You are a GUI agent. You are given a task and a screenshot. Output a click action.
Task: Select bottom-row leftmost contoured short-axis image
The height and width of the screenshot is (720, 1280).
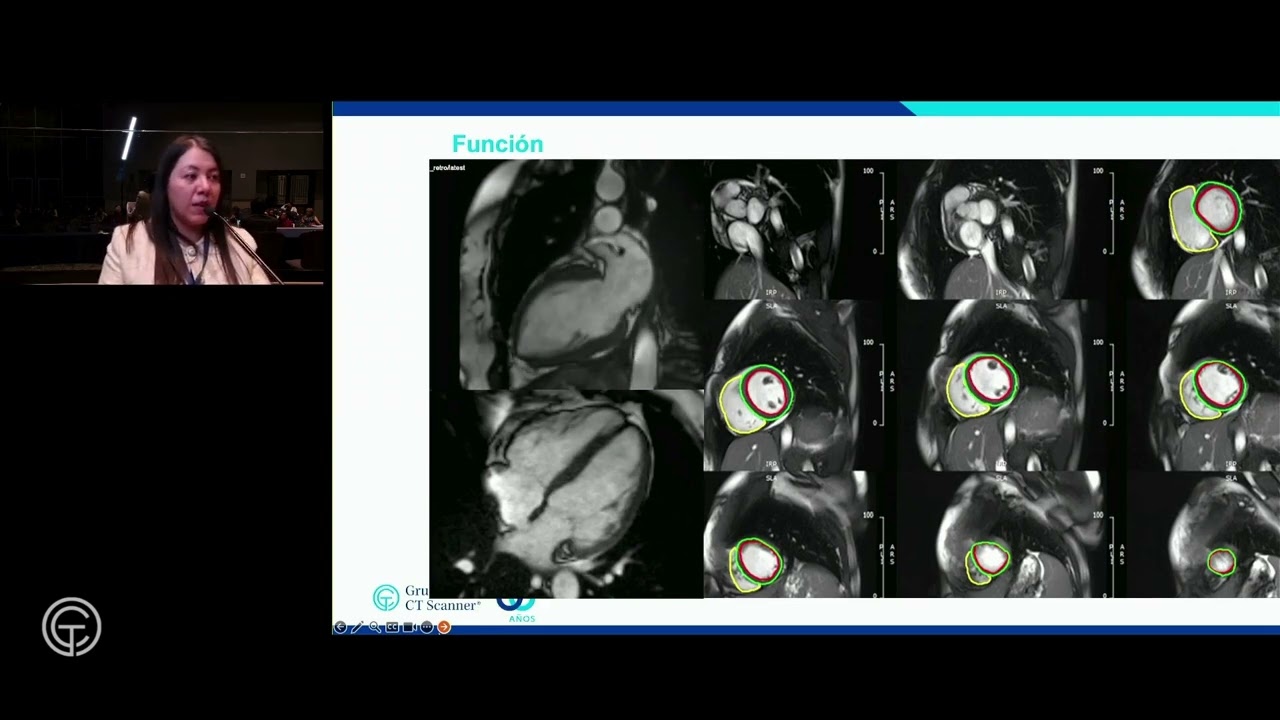(x=785, y=535)
